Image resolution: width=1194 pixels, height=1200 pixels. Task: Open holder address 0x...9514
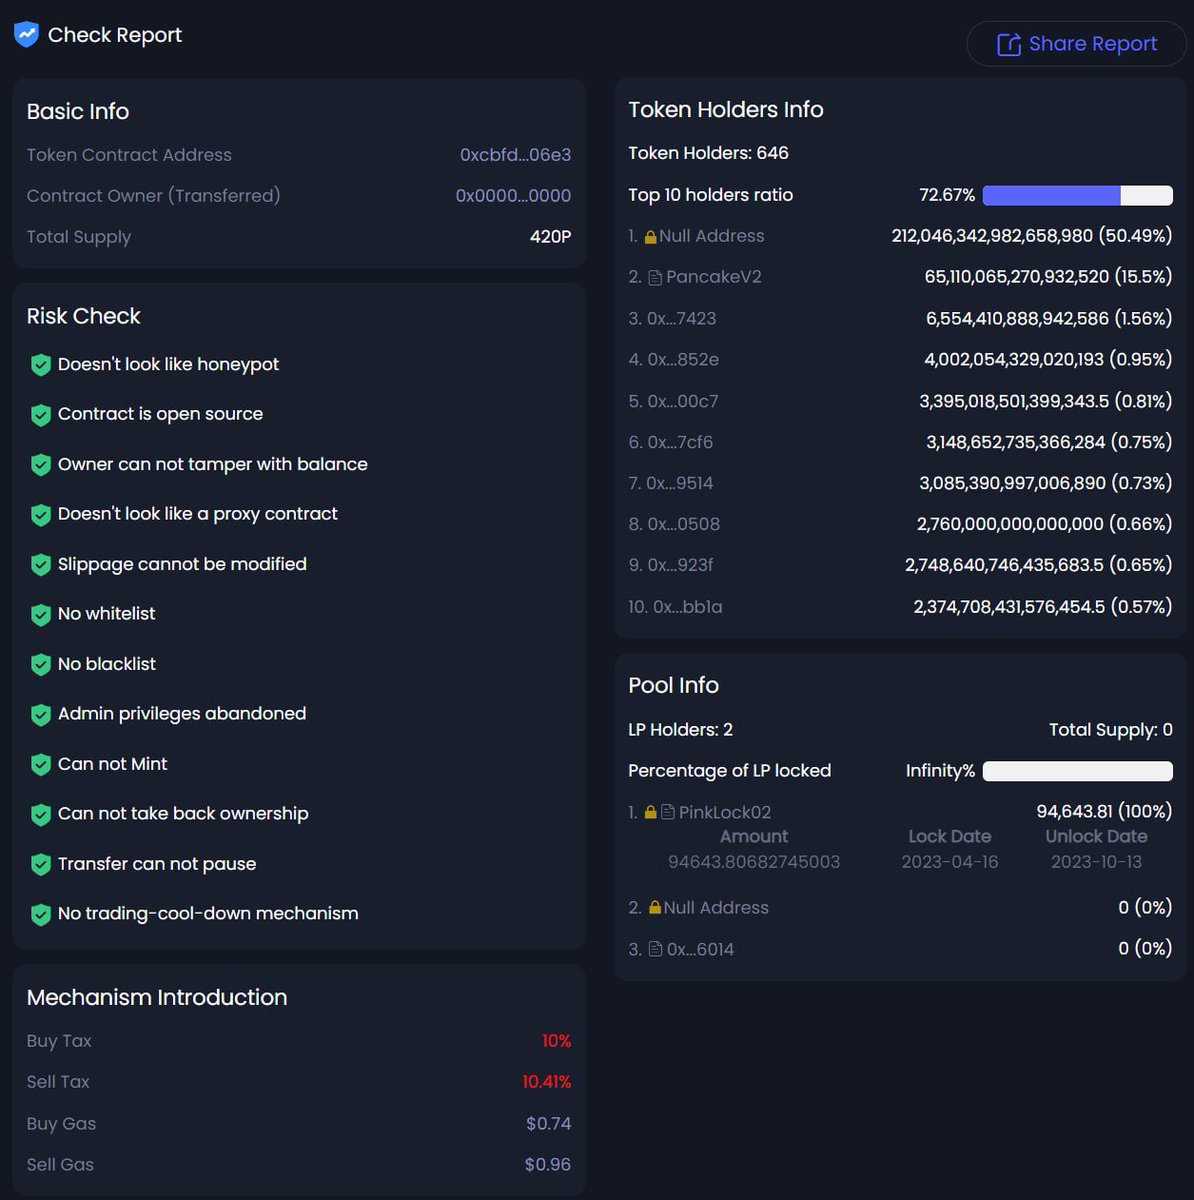(680, 483)
